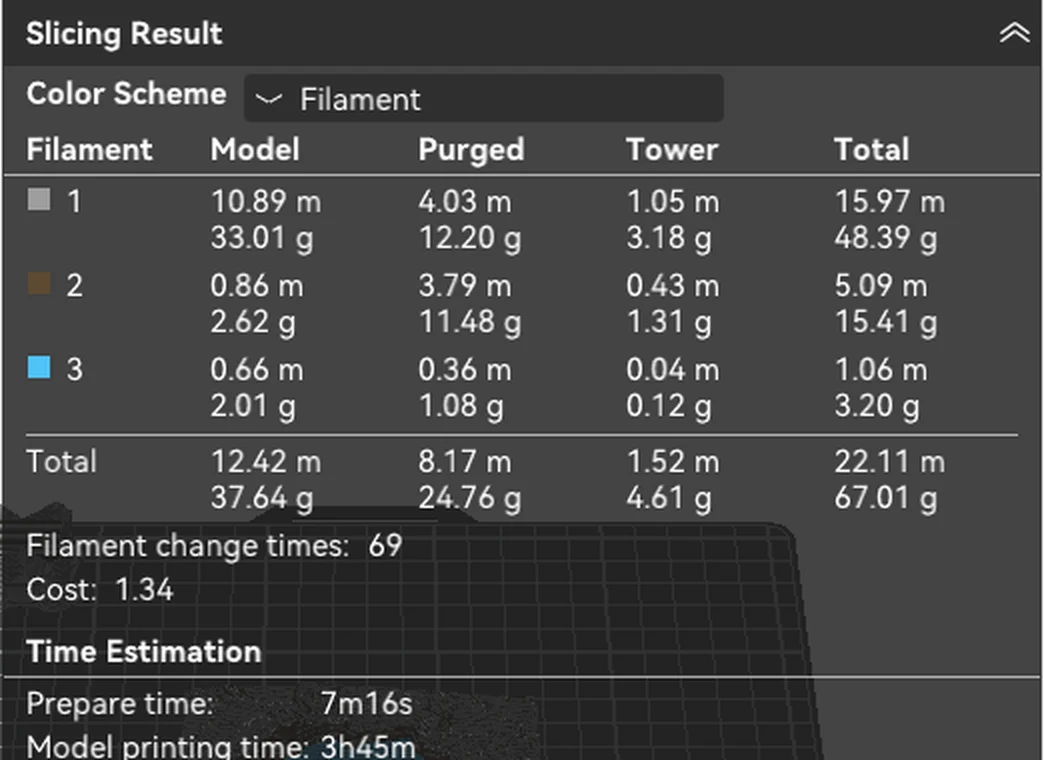Click purged length 3.79 m
This screenshot has height=760, width=1044.
pos(465,286)
